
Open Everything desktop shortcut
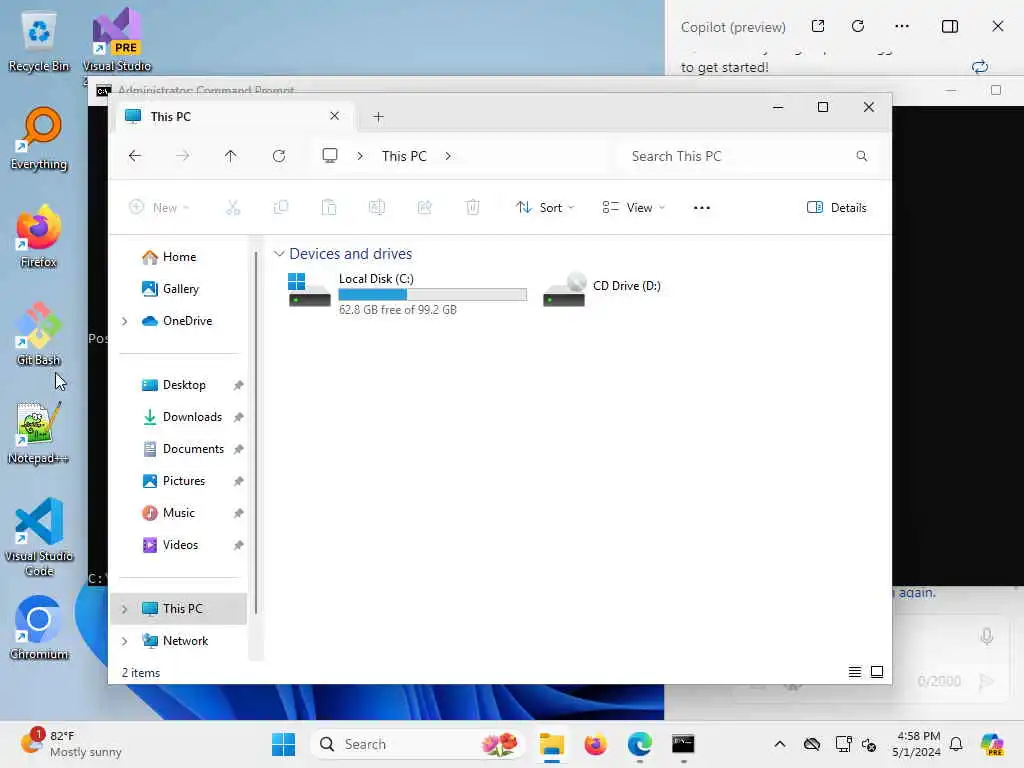coord(39,138)
